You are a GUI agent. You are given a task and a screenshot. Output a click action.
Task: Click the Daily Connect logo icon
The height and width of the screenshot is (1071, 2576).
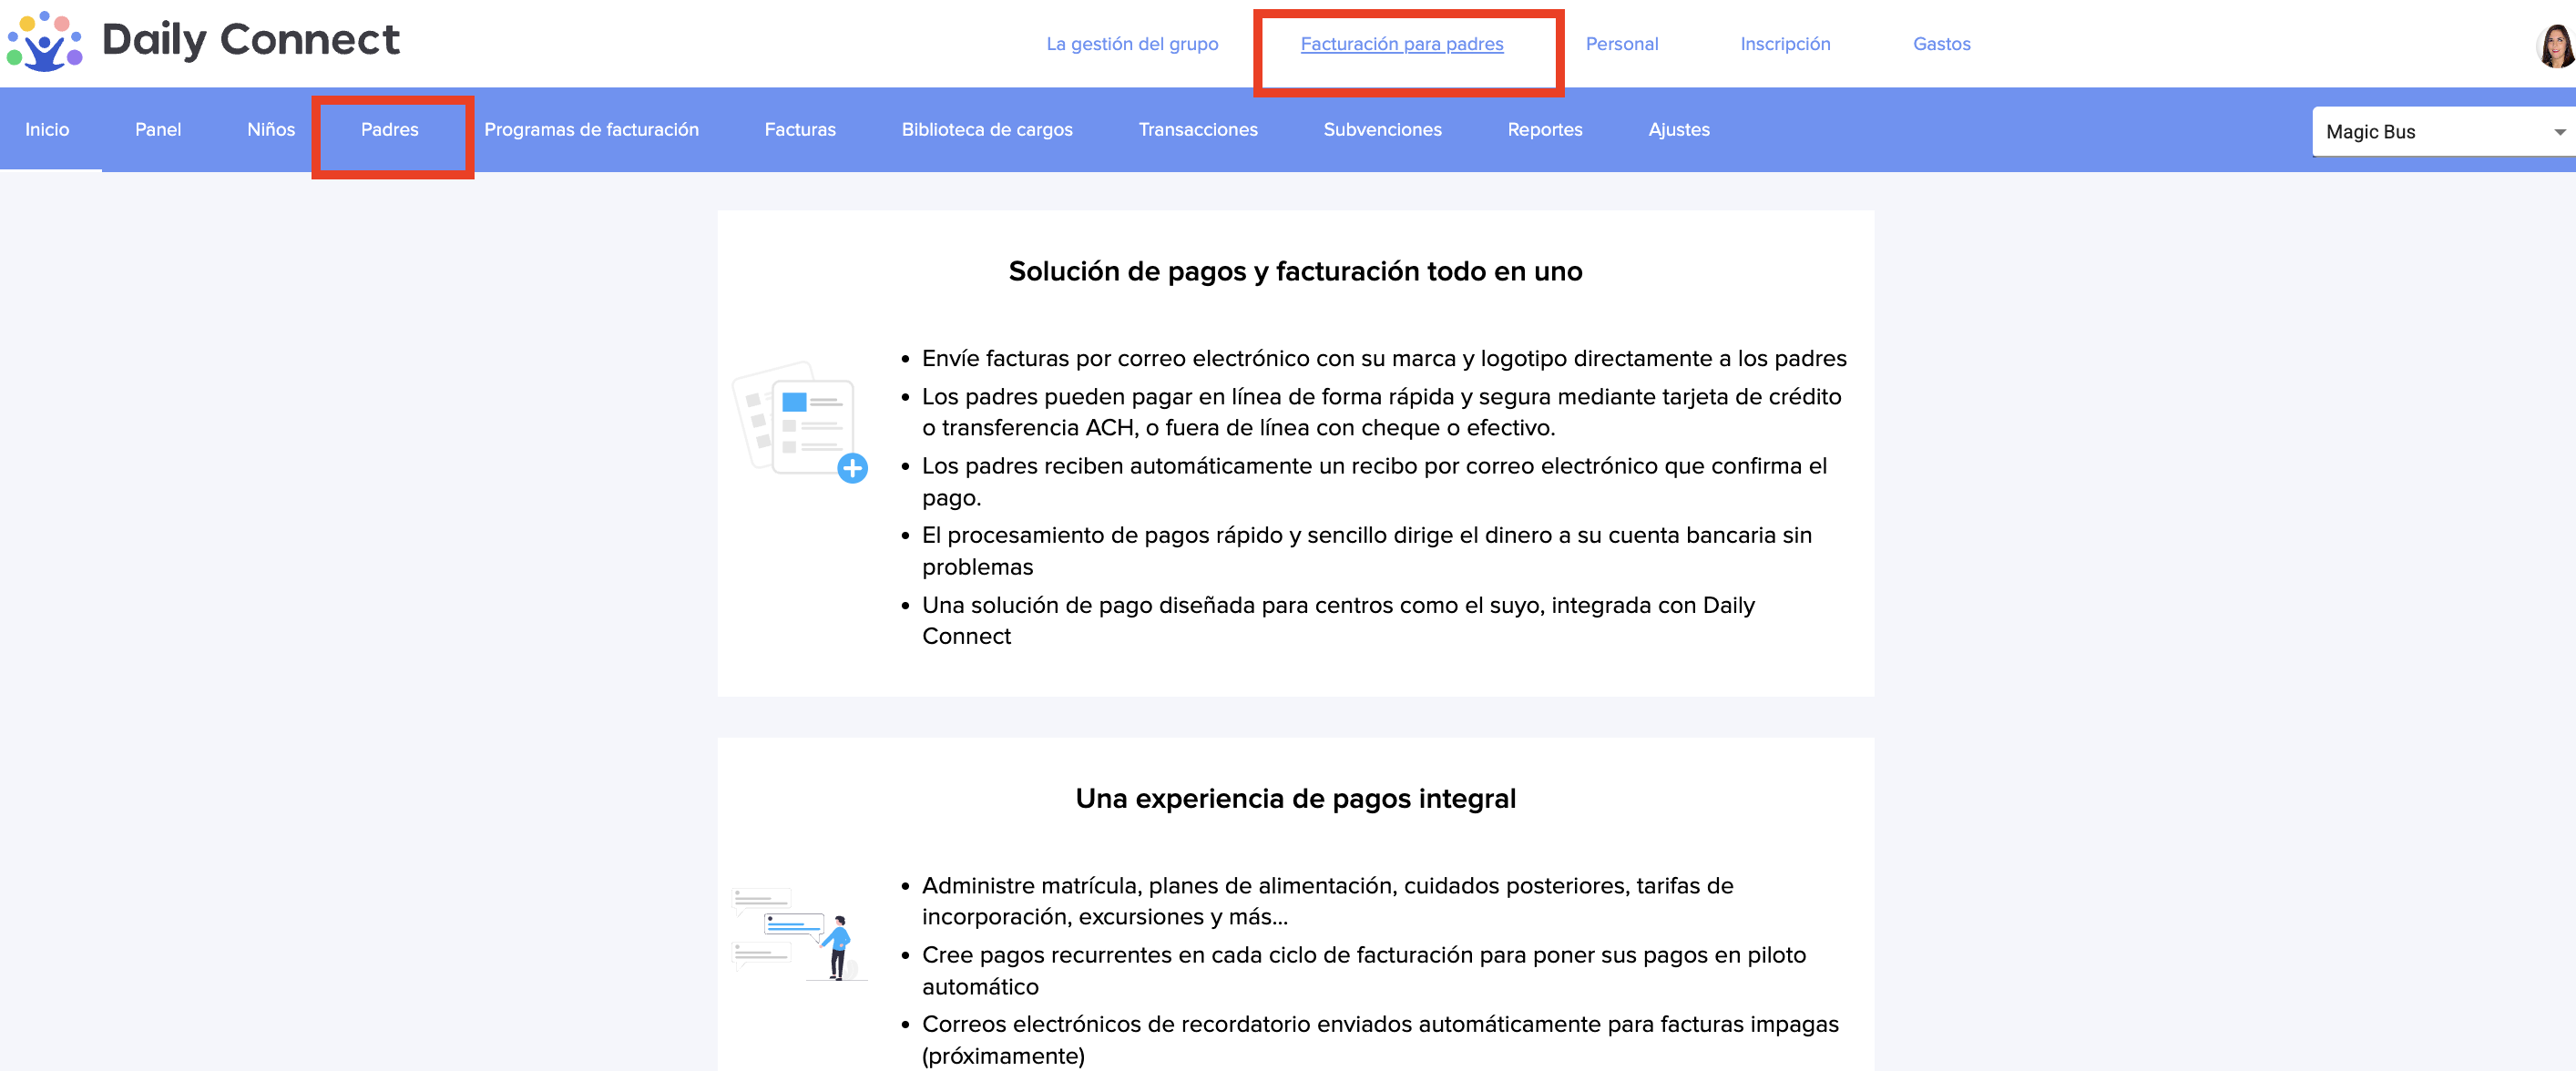tap(44, 42)
